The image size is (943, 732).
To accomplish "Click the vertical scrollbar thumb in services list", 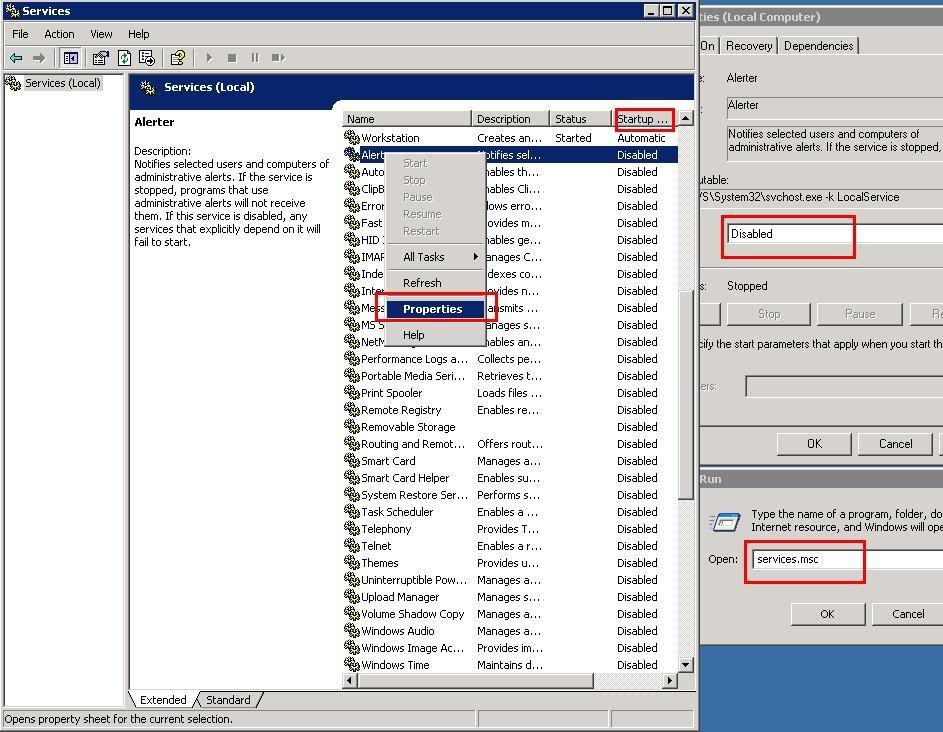I will [685, 395].
